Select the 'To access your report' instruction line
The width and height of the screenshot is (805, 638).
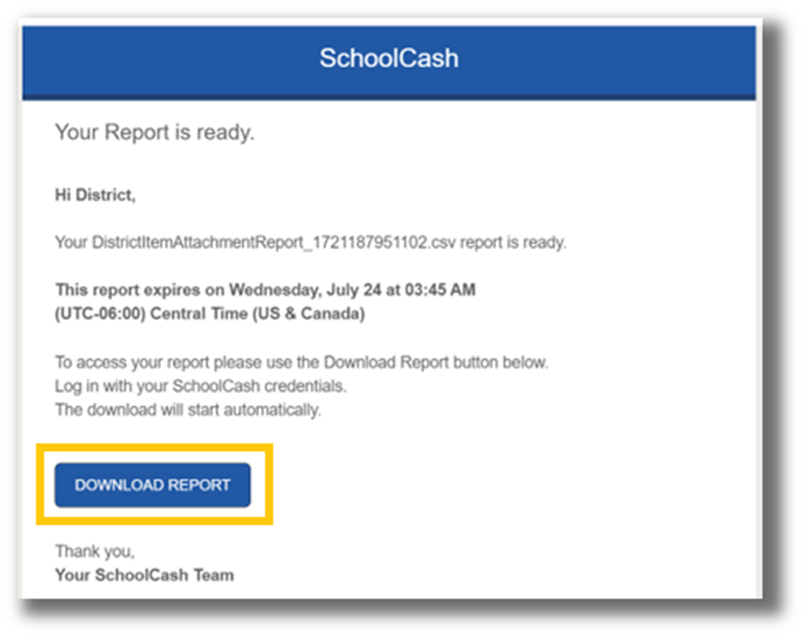tap(301, 362)
